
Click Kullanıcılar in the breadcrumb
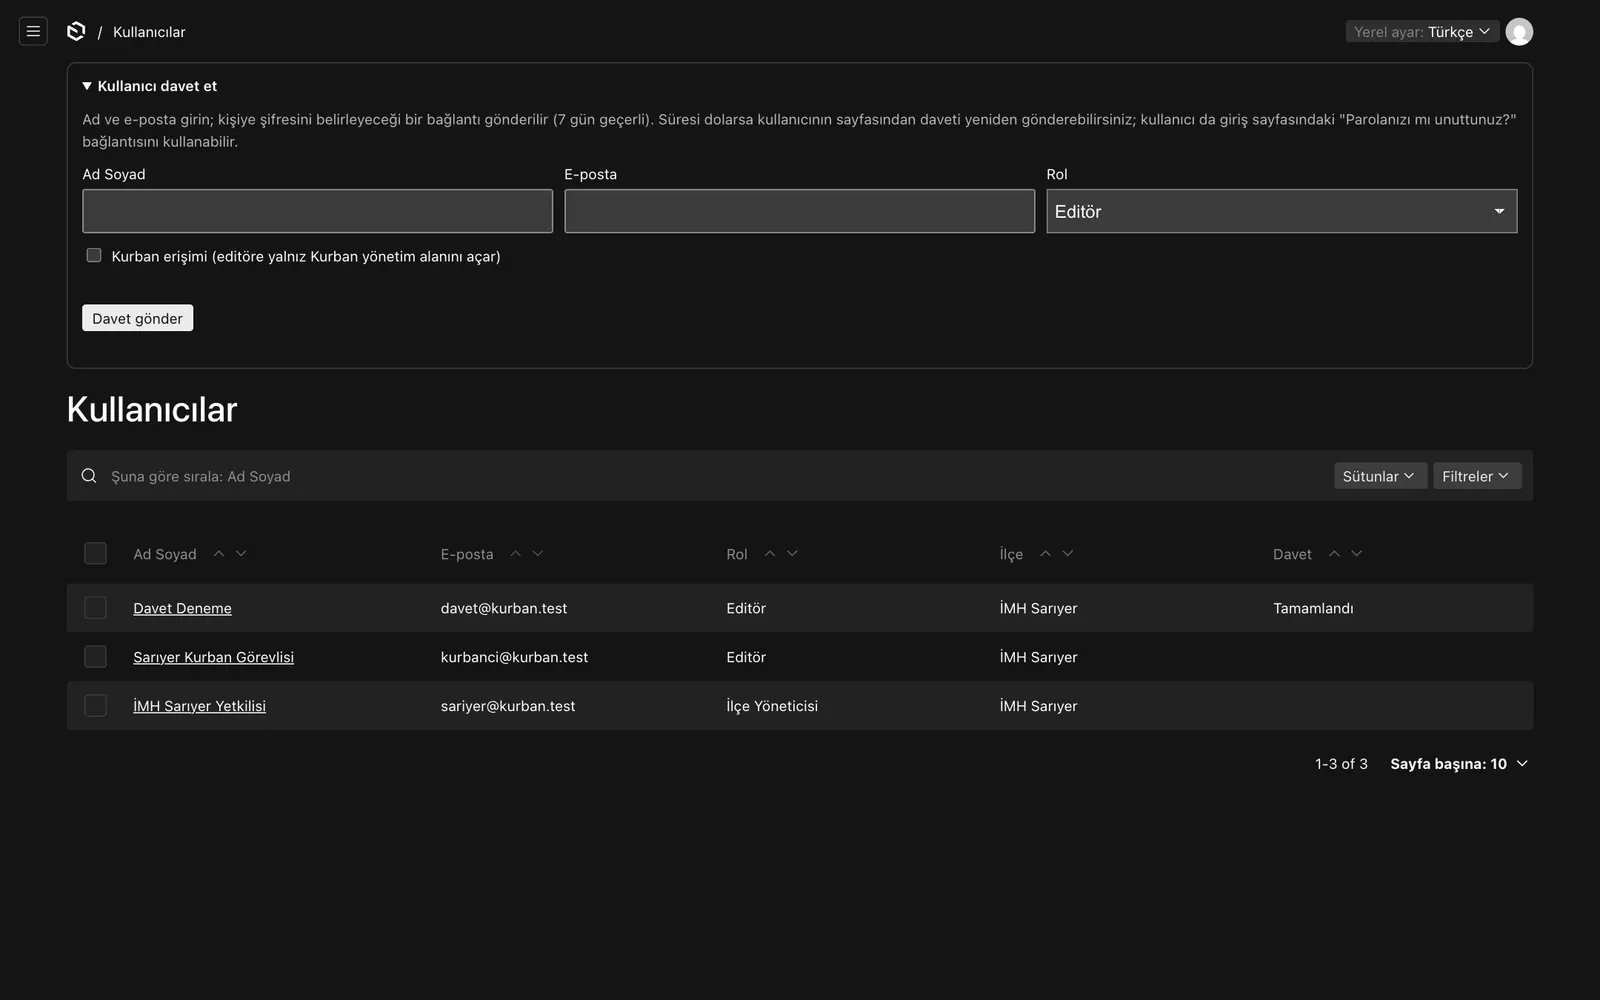tap(149, 32)
